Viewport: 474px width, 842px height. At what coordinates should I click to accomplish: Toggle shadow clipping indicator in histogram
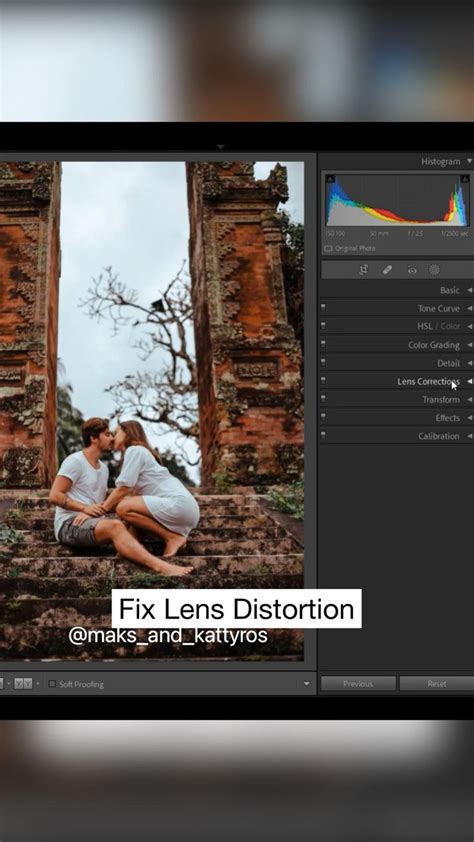click(x=330, y=179)
